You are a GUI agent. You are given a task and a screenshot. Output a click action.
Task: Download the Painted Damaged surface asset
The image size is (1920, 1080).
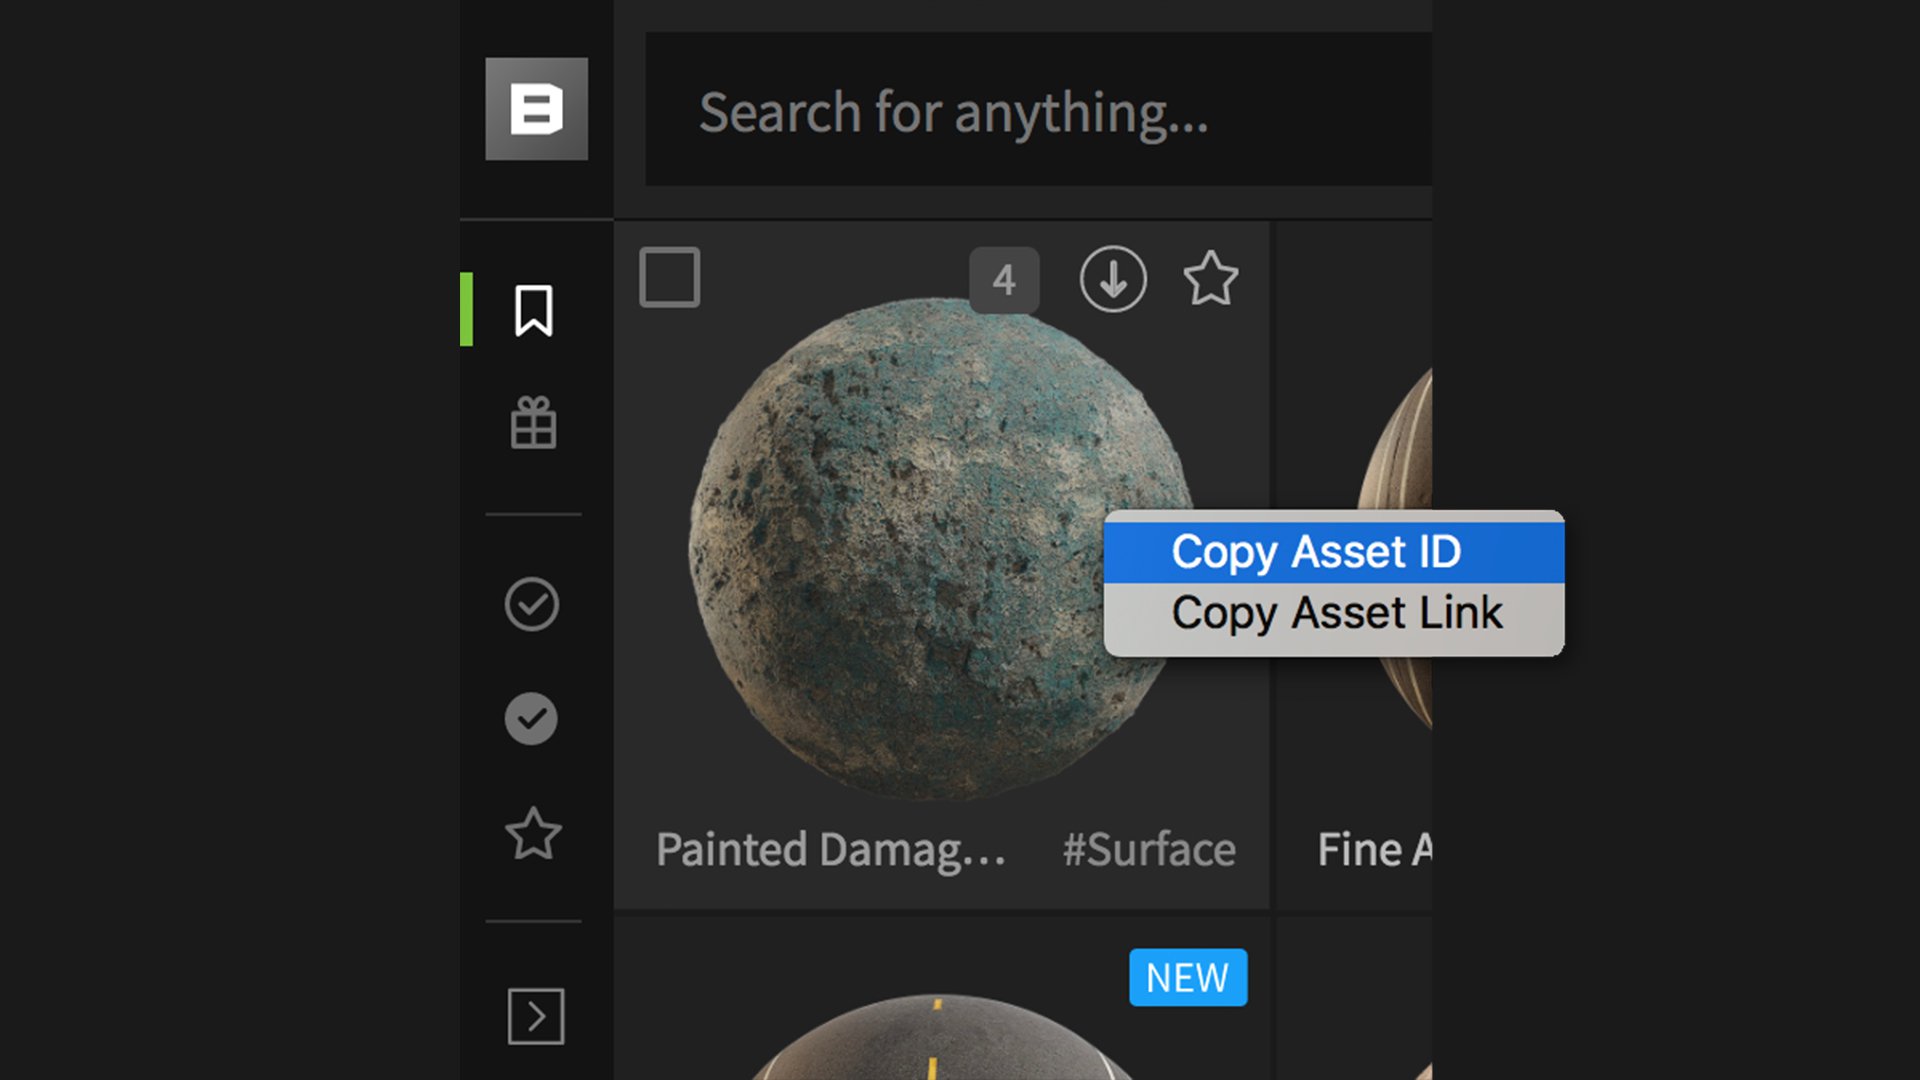coord(1113,279)
